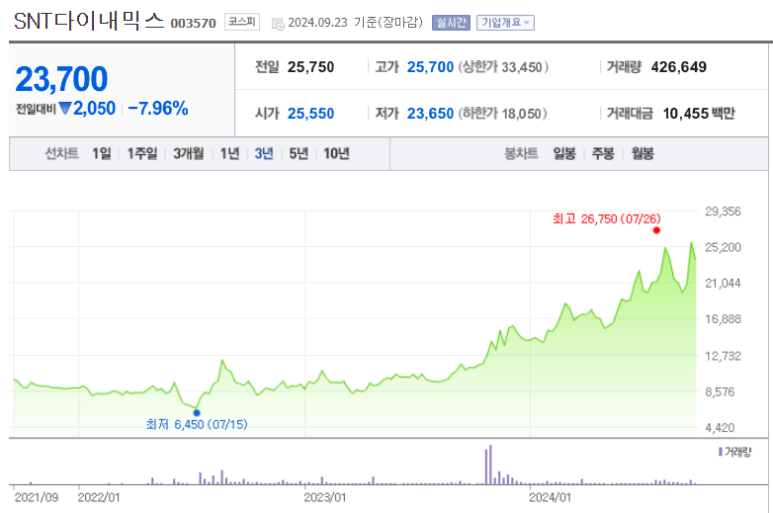Show the 5년 chart range

(x=298, y=154)
